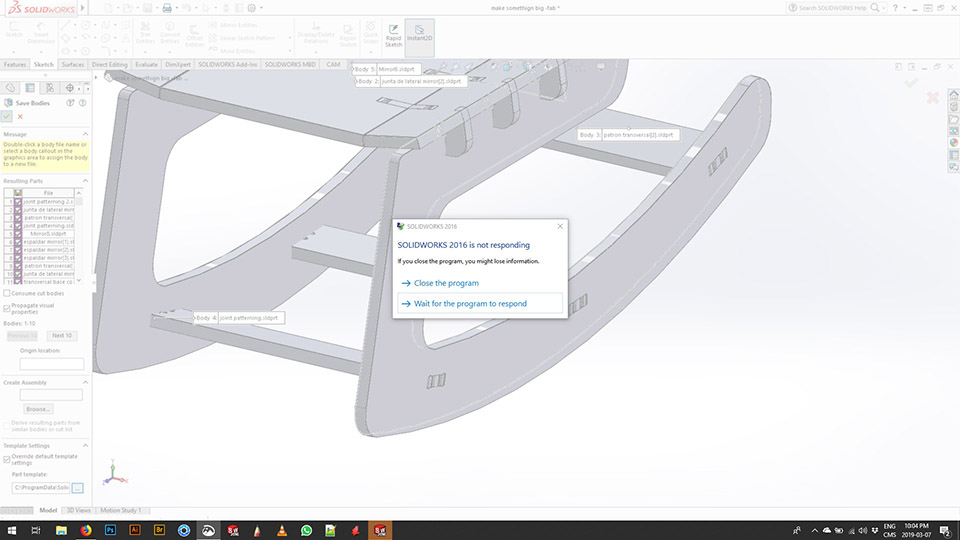The width and height of the screenshot is (960, 540).
Task: Open Adobe Bridge from the taskbar
Action: point(159,530)
